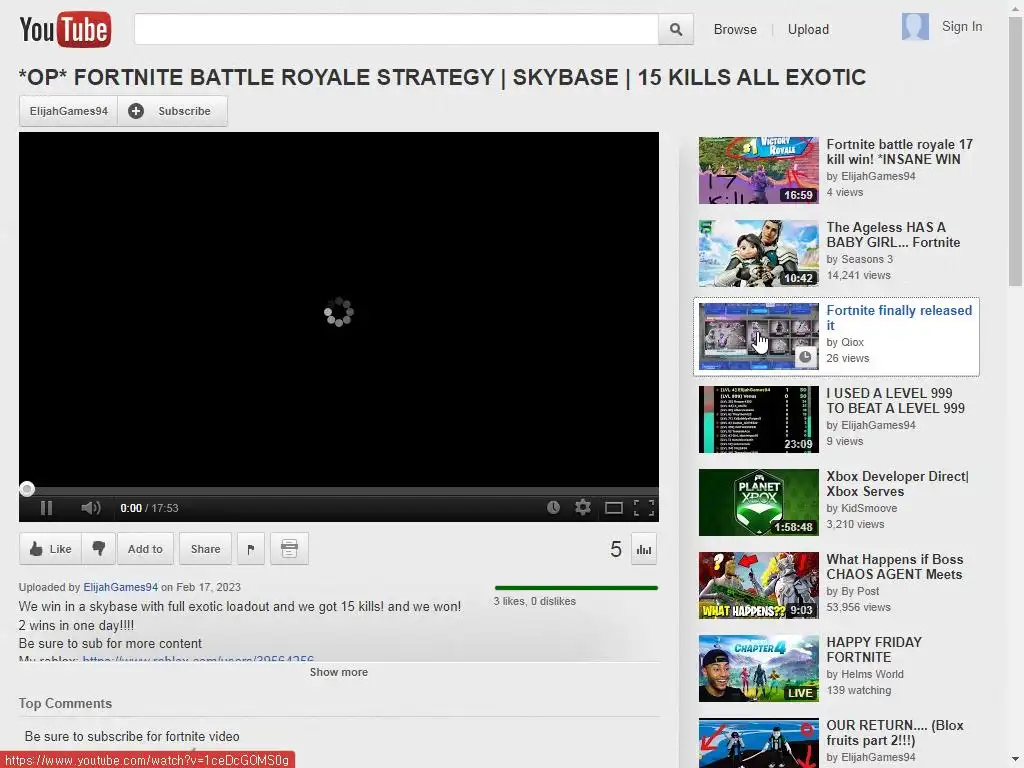Open Xbox Developer Direct title link
The width and height of the screenshot is (1024, 768).
point(897,483)
